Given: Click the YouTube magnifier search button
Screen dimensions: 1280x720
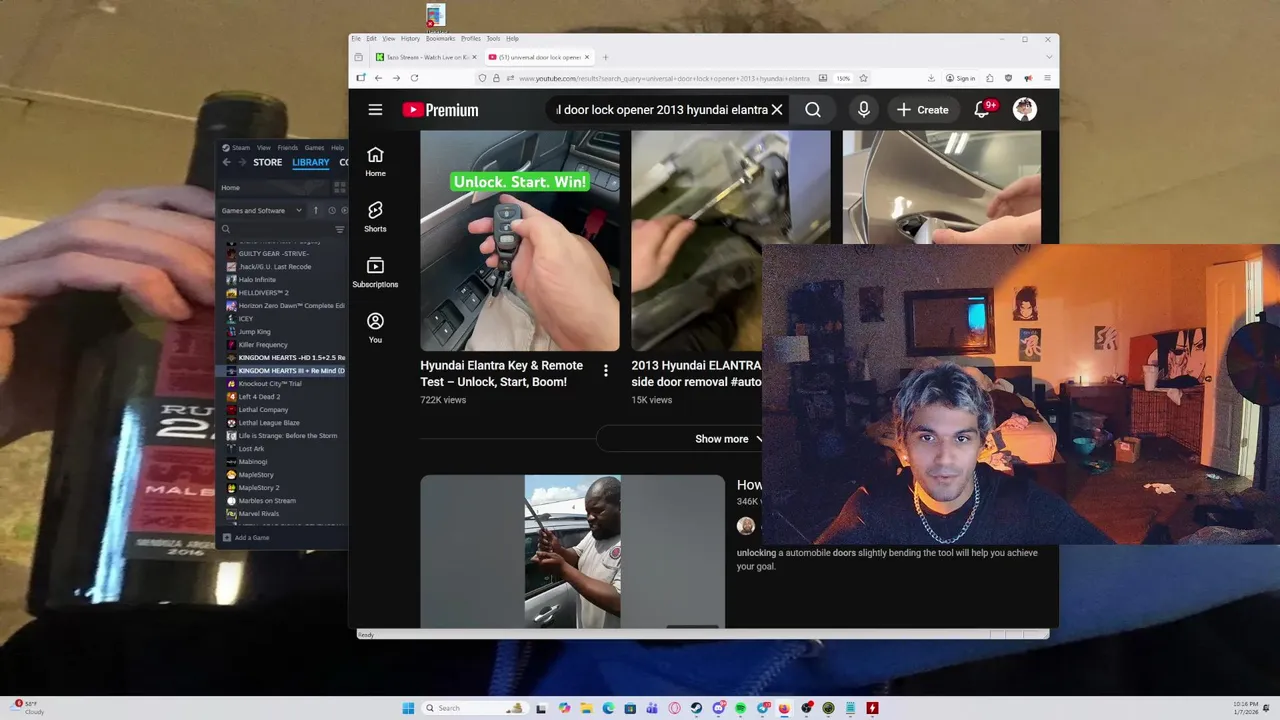Looking at the screenshot, I should [813, 110].
